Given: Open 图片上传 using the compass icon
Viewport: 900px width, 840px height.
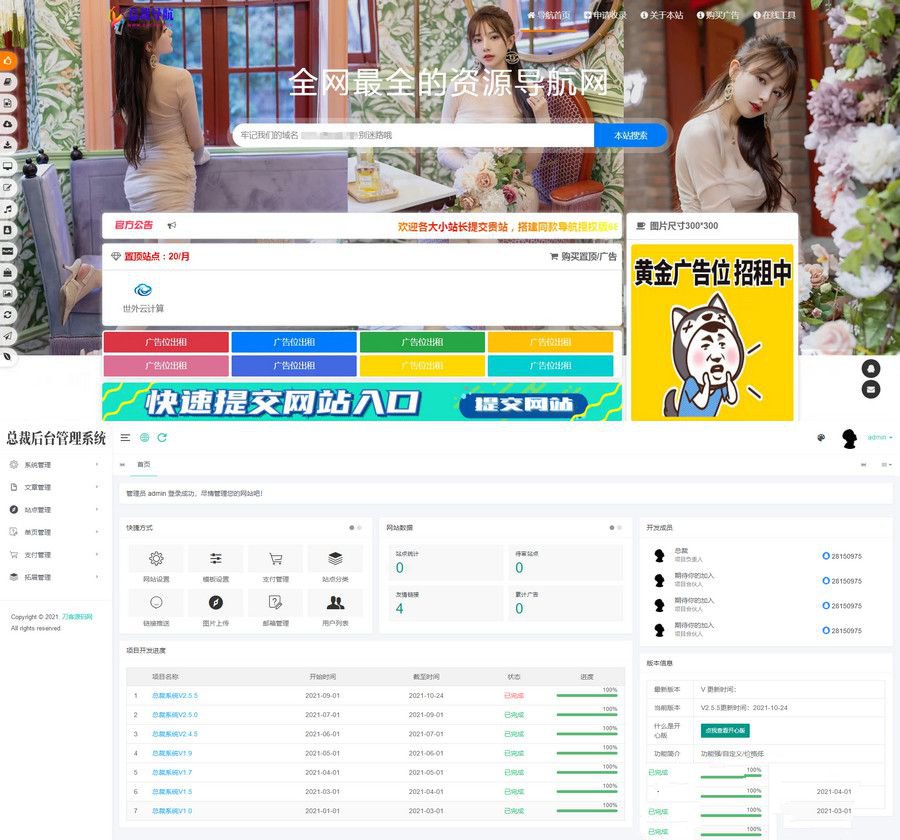Looking at the screenshot, I should (216, 603).
